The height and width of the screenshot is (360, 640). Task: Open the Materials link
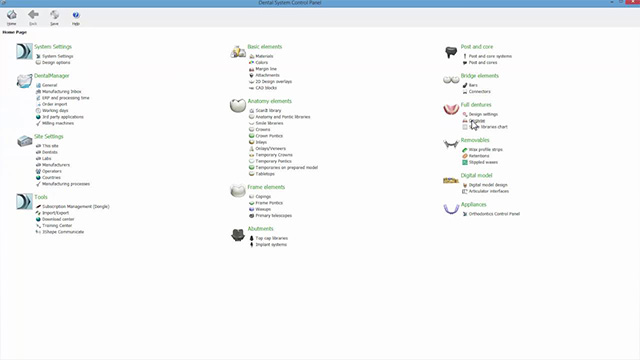[x=264, y=56]
